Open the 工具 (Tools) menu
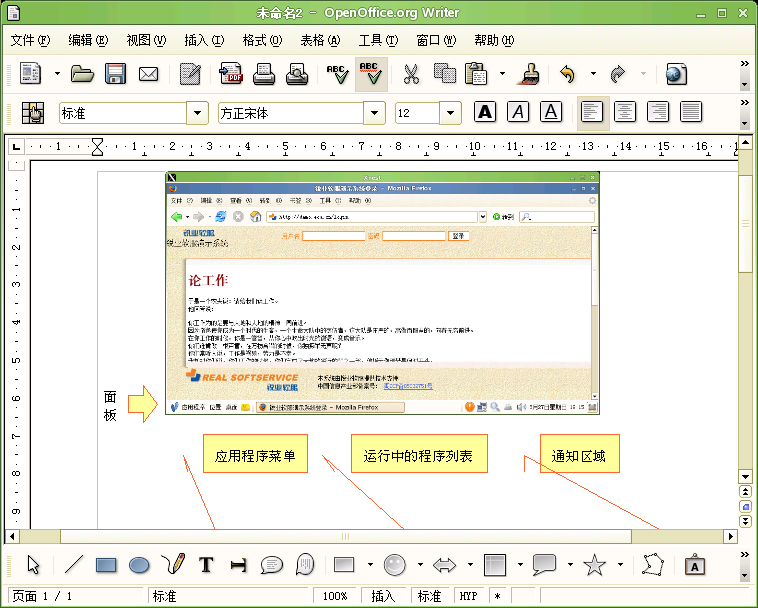Screen dimensions: 758x608 pyautogui.click(x=377, y=40)
